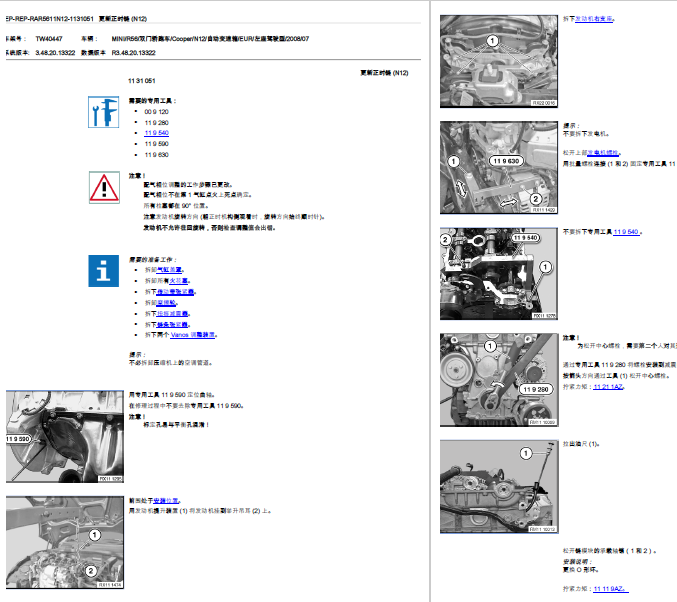
Task: Click the blue special tools wrench icon
Action: [x=104, y=112]
